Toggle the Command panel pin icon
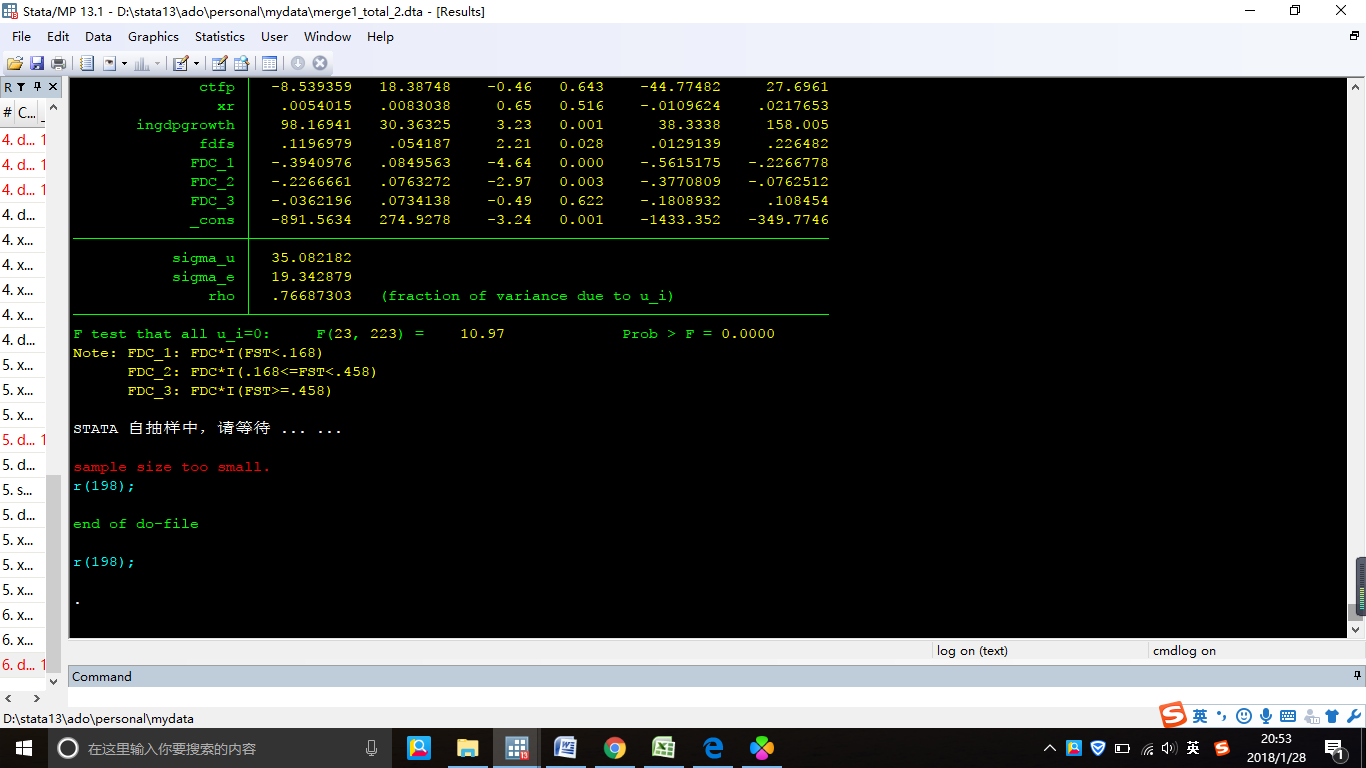Screen dimensions: 1366x768 [x=1357, y=676]
